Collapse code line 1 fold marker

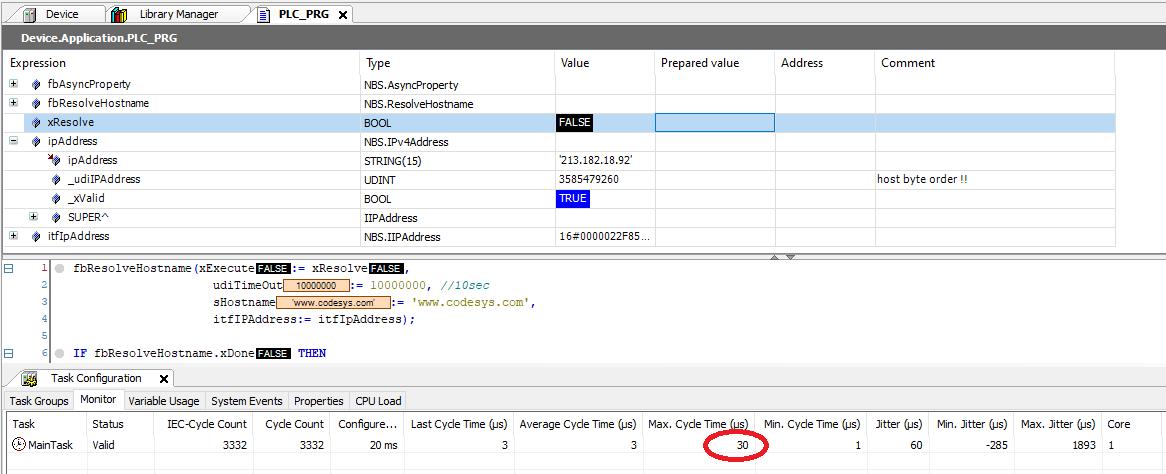(x=9, y=269)
